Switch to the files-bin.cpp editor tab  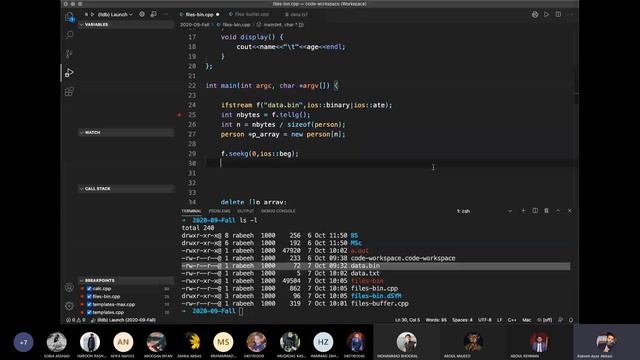tap(200, 14)
